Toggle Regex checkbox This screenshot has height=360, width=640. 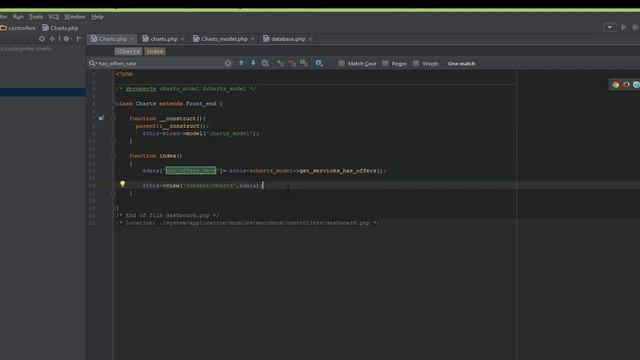pyautogui.click(x=385, y=63)
